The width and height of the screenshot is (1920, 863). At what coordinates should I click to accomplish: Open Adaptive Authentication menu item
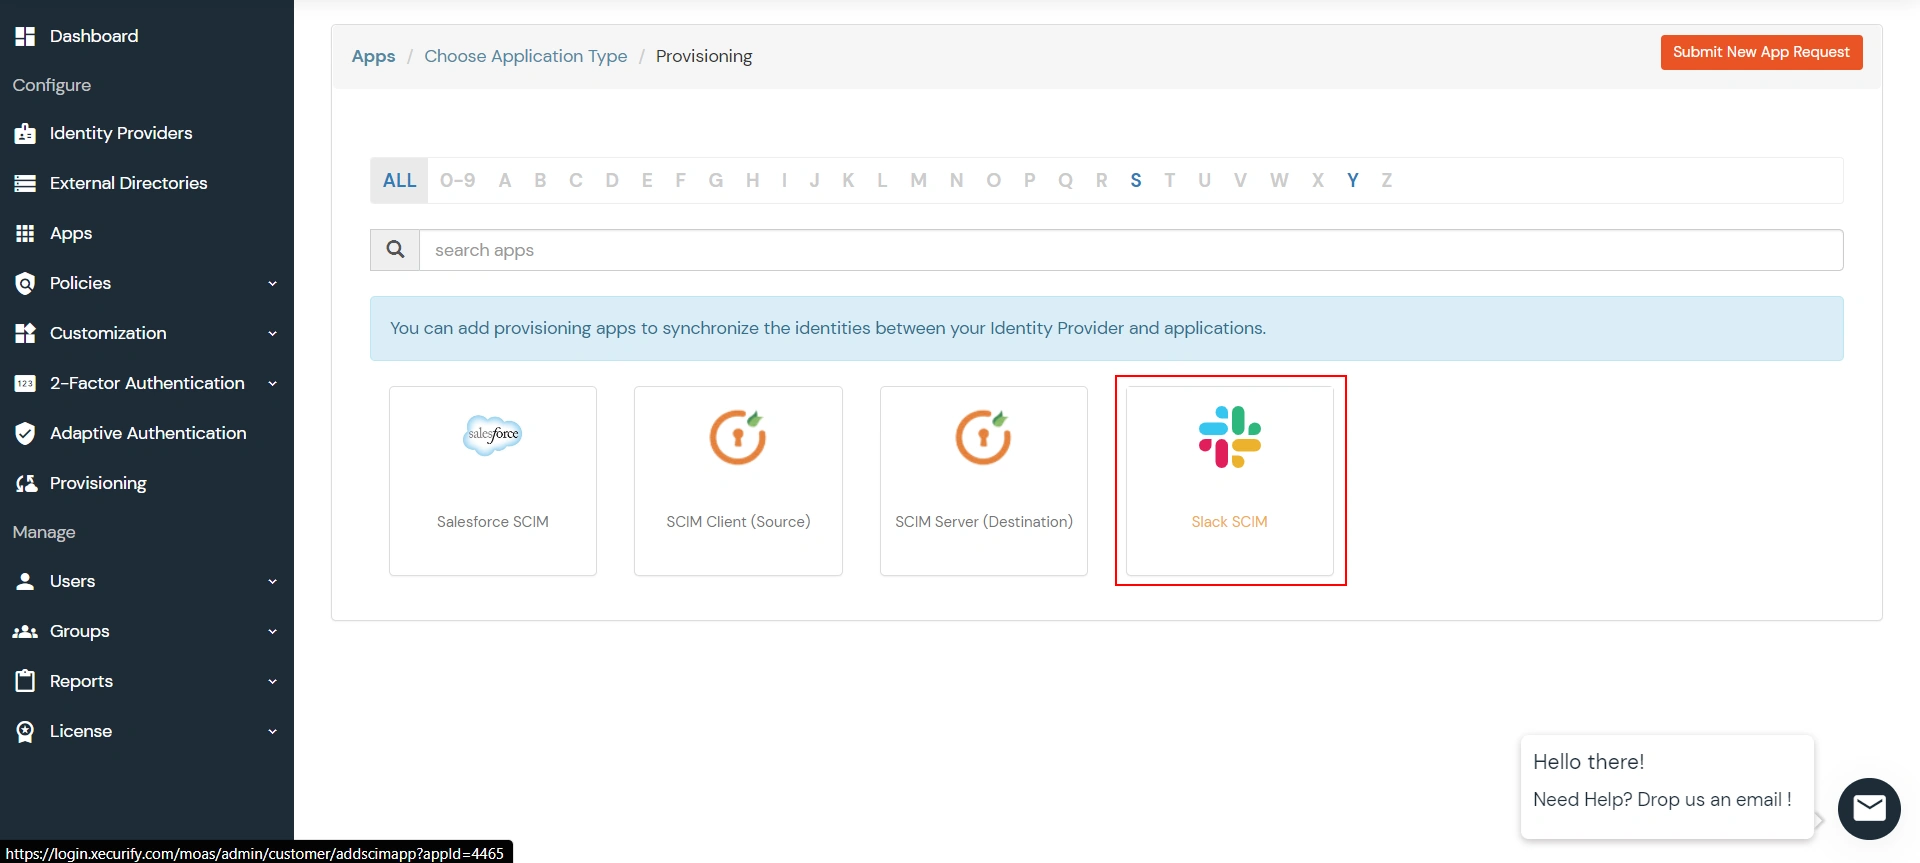(x=147, y=433)
